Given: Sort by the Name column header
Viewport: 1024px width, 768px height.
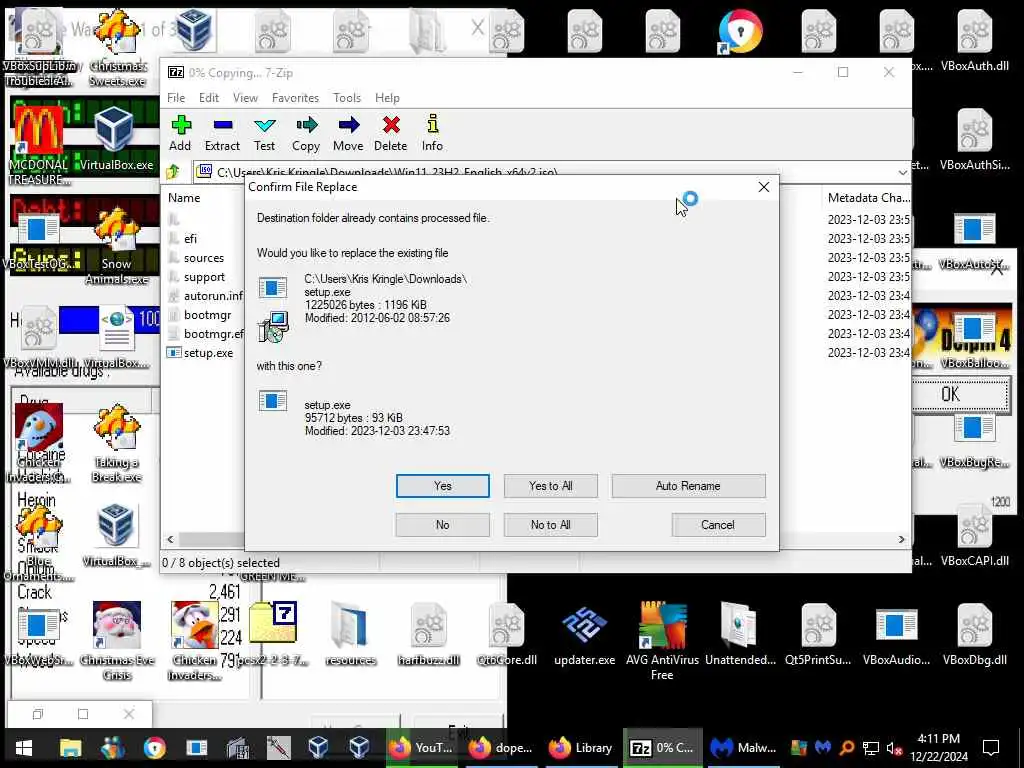Looking at the screenshot, I should (185, 198).
